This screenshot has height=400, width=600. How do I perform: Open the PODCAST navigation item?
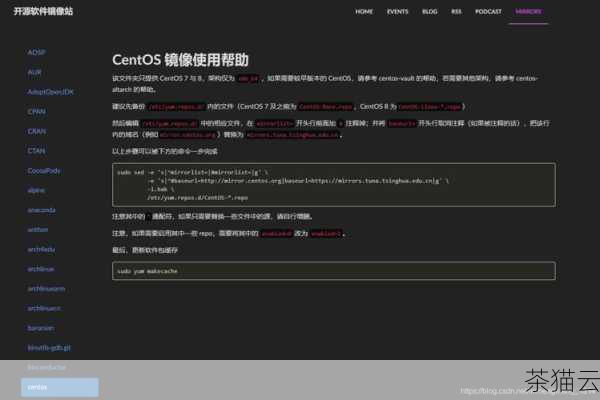(x=488, y=12)
